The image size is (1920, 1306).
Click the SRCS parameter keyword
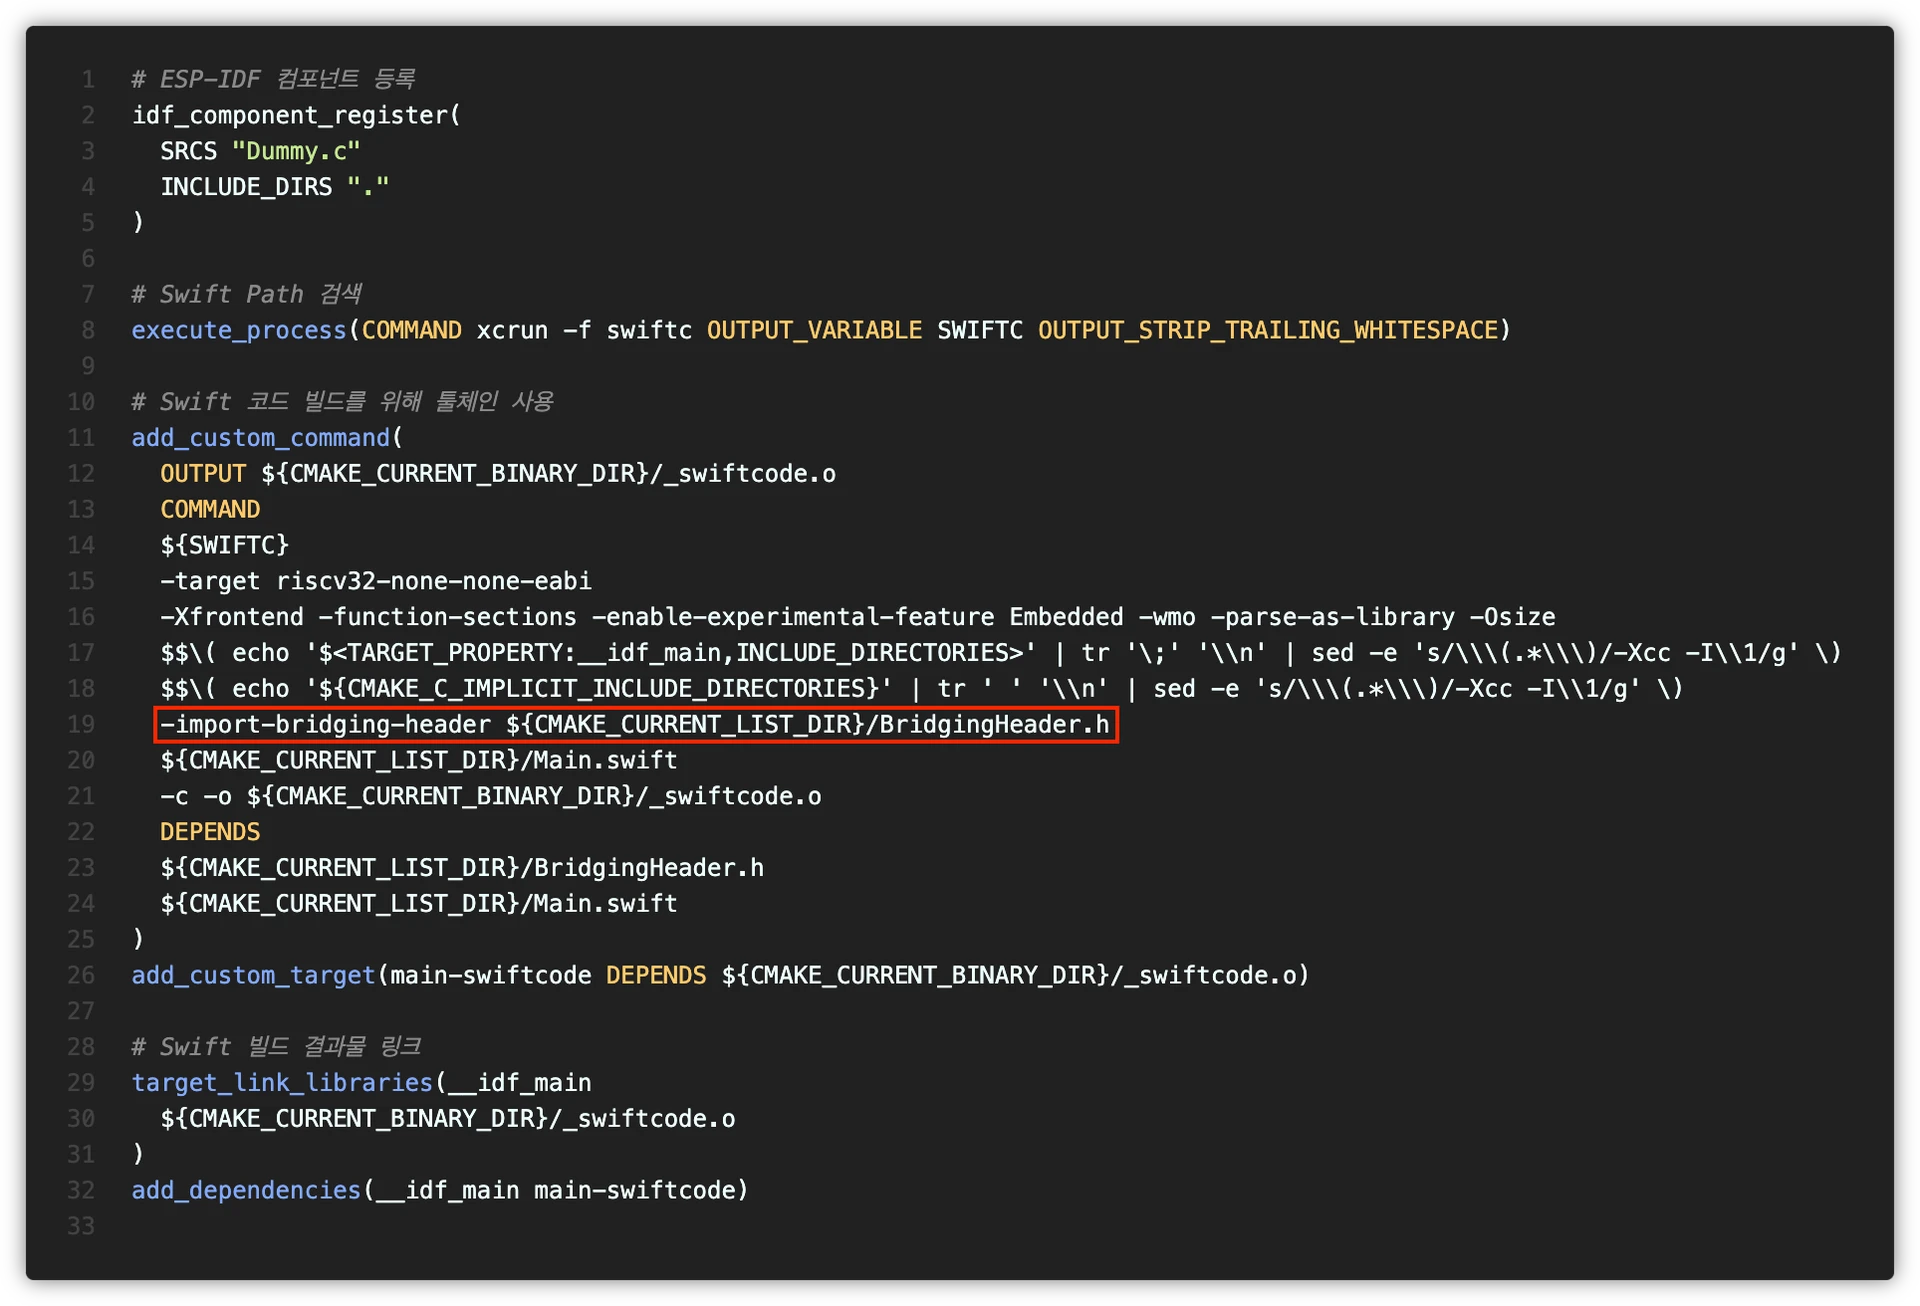188,150
